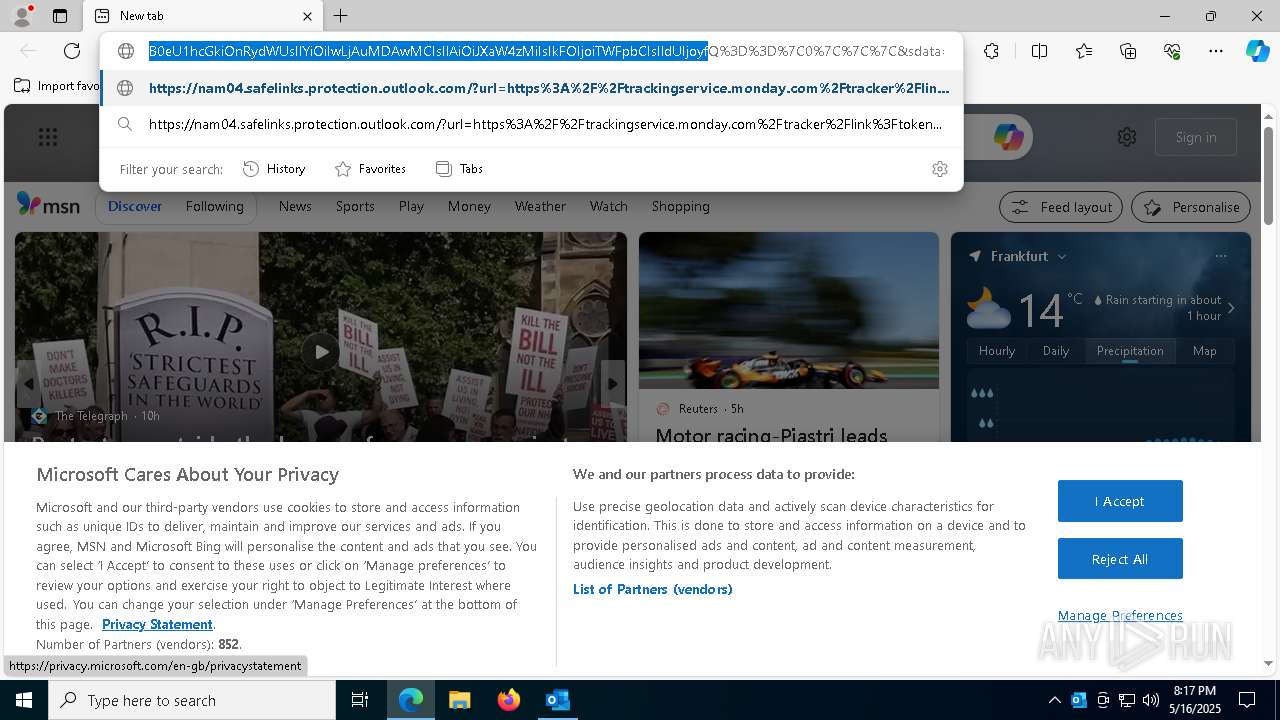Show hidden system tray icons
The image size is (1280, 720).
point(1054,700)
